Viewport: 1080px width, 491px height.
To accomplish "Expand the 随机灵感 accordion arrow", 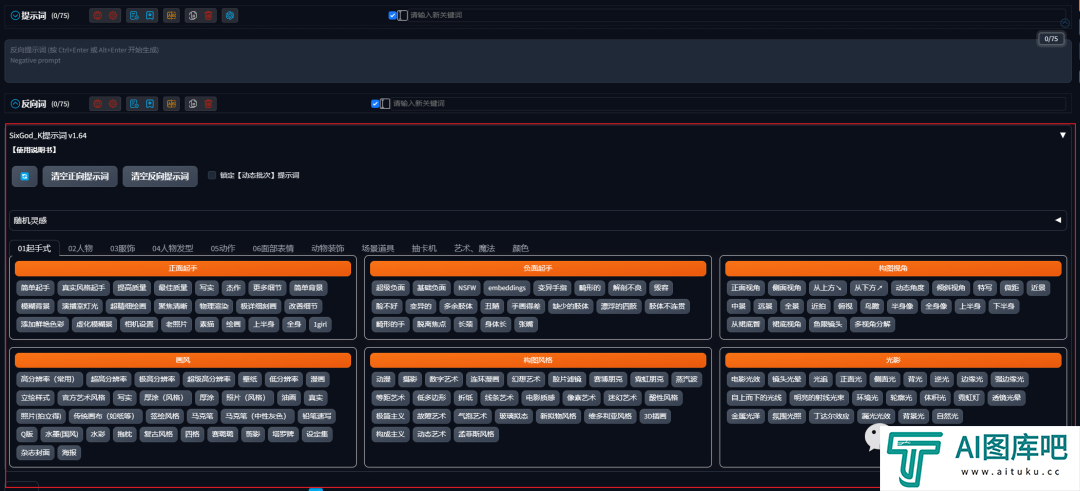I will click(1058, 220).
